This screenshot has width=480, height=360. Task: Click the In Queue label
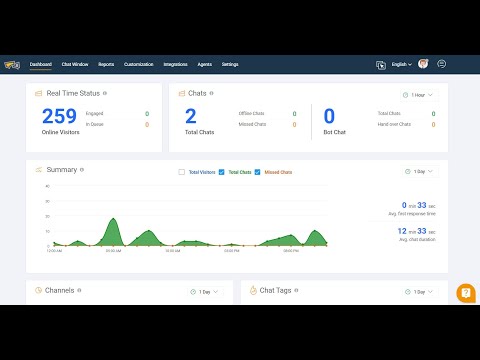point(95,124)
